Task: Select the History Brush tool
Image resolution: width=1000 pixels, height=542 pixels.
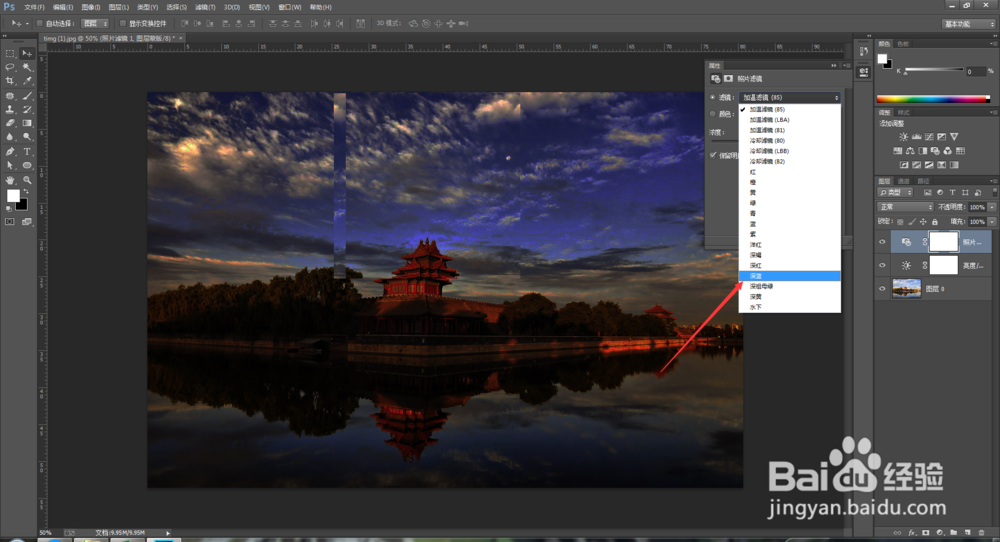Action: pyautogui.click(x=27, y=110)
